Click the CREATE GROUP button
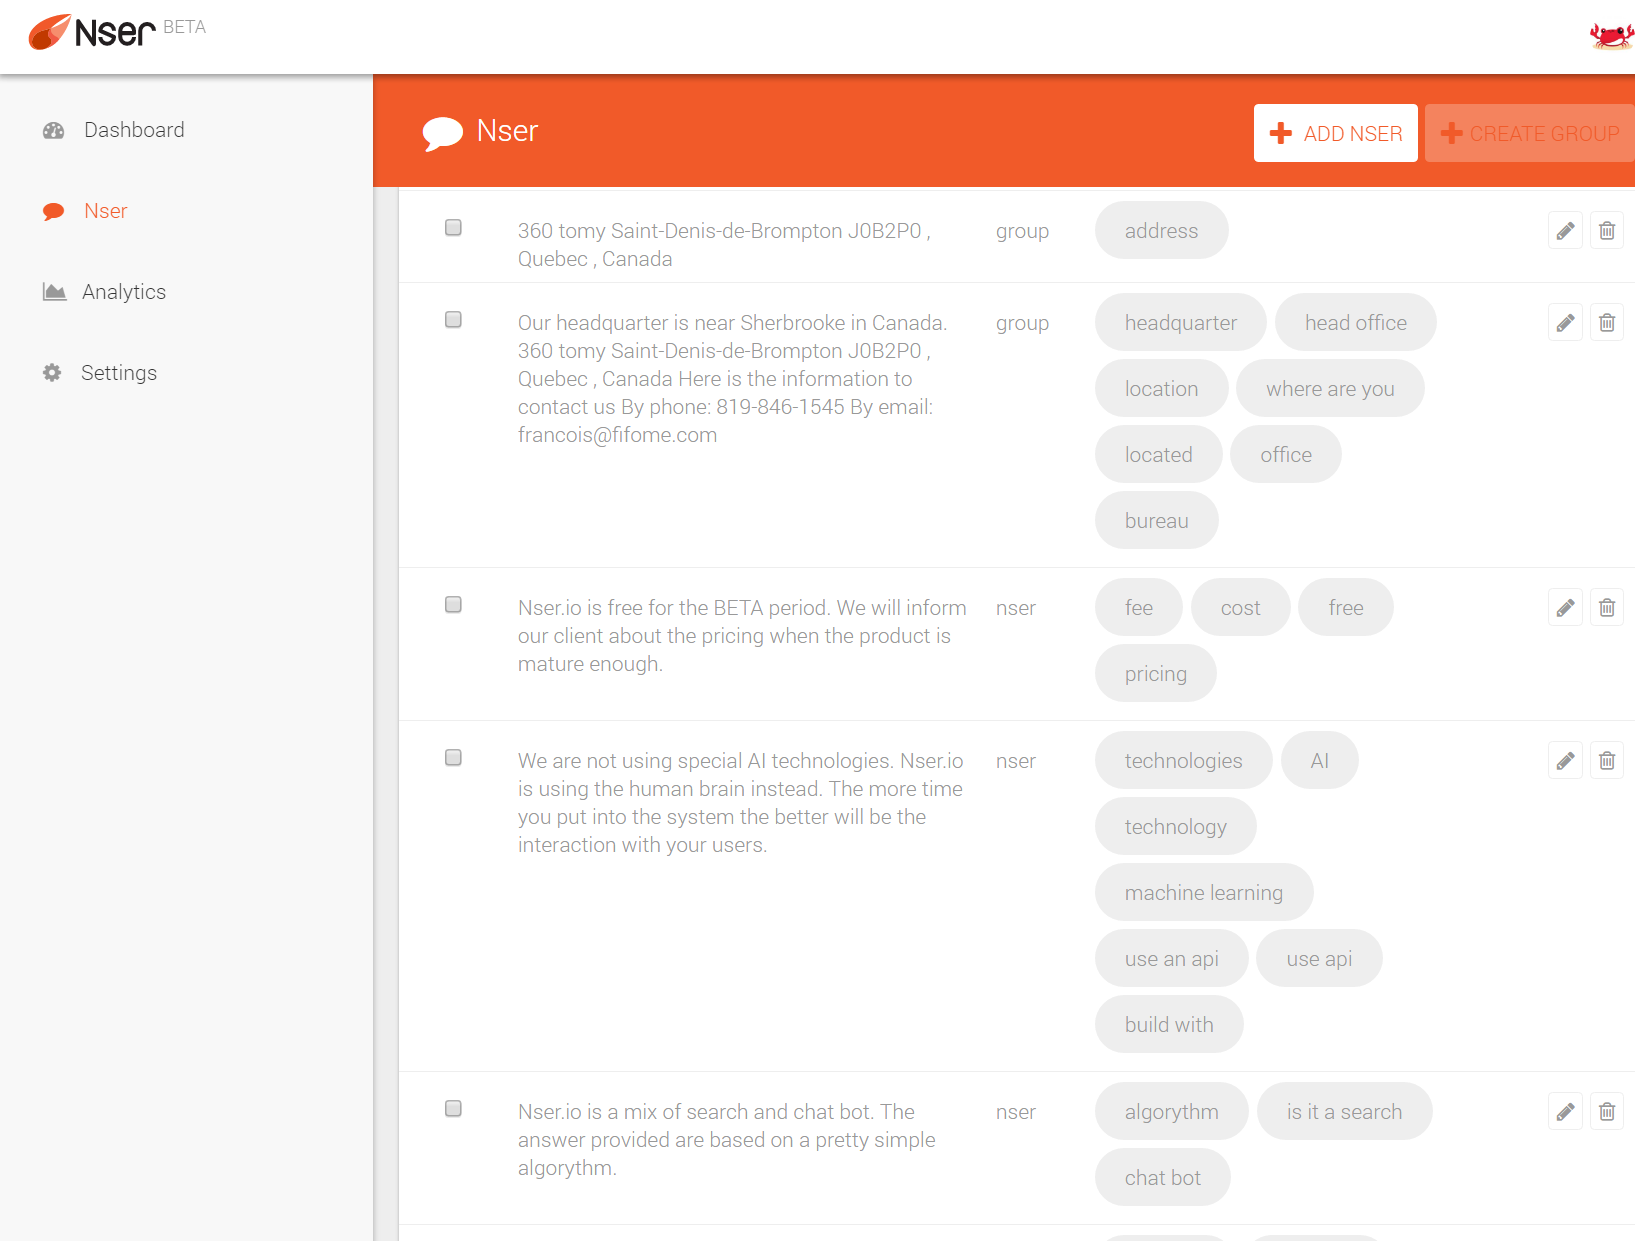 tap(1530, 133)
